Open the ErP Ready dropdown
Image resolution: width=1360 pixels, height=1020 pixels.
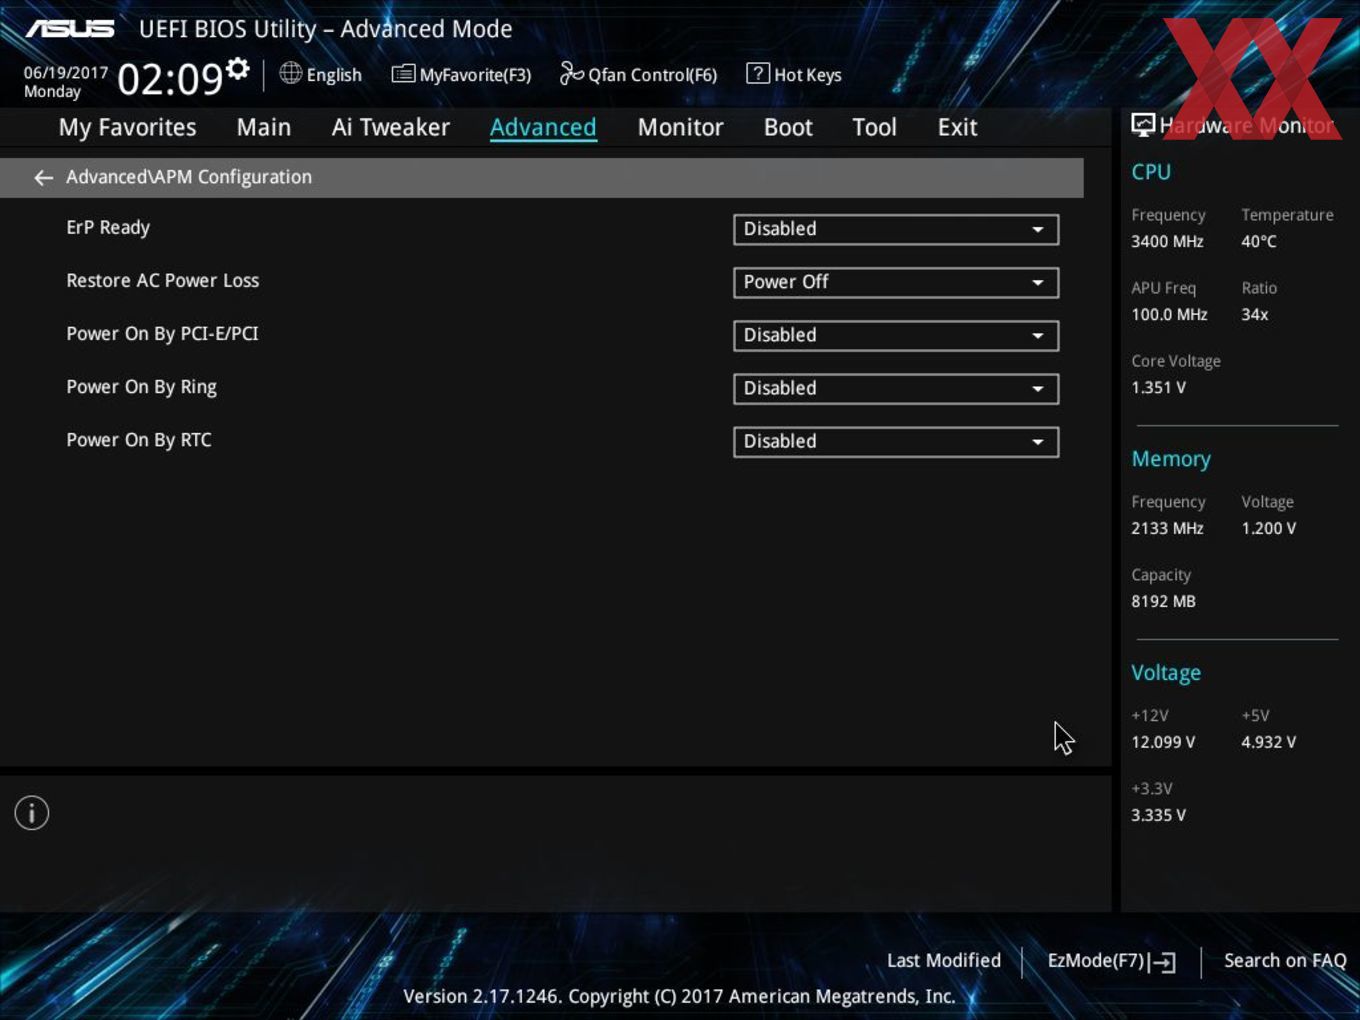pyautogui.click(x=896, y=229)
